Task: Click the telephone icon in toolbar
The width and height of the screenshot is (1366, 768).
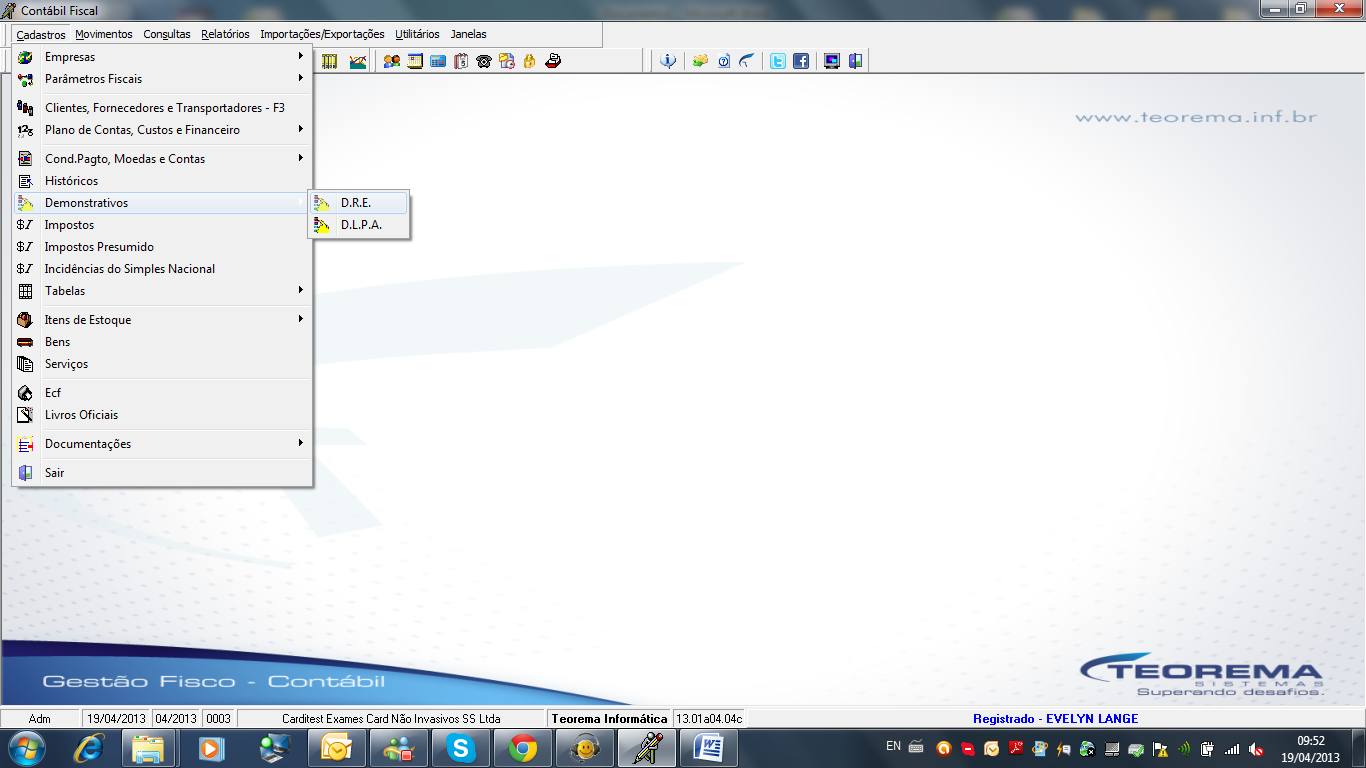Action: (484, 61)
